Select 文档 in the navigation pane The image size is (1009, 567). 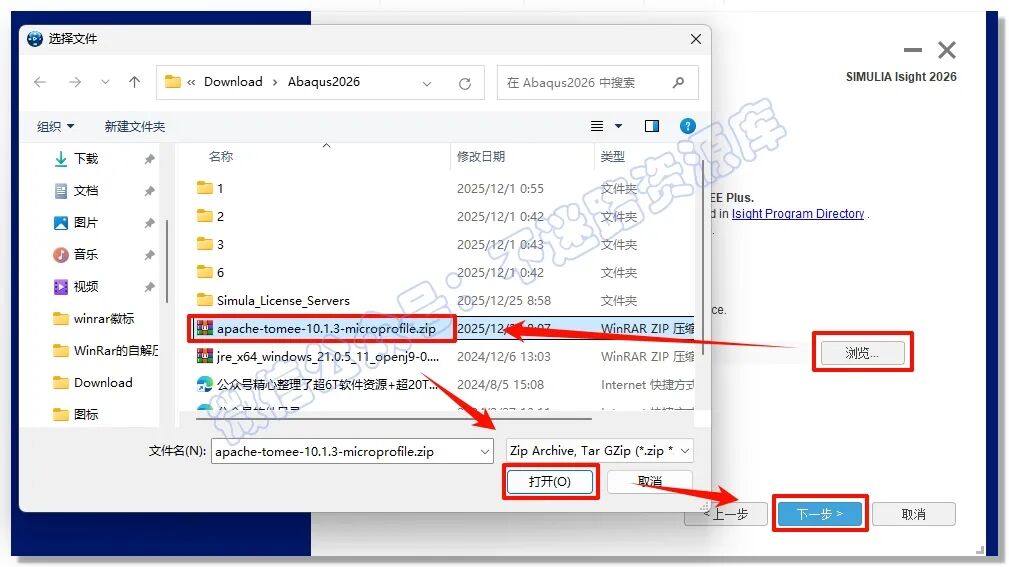(x=86, y=191)
